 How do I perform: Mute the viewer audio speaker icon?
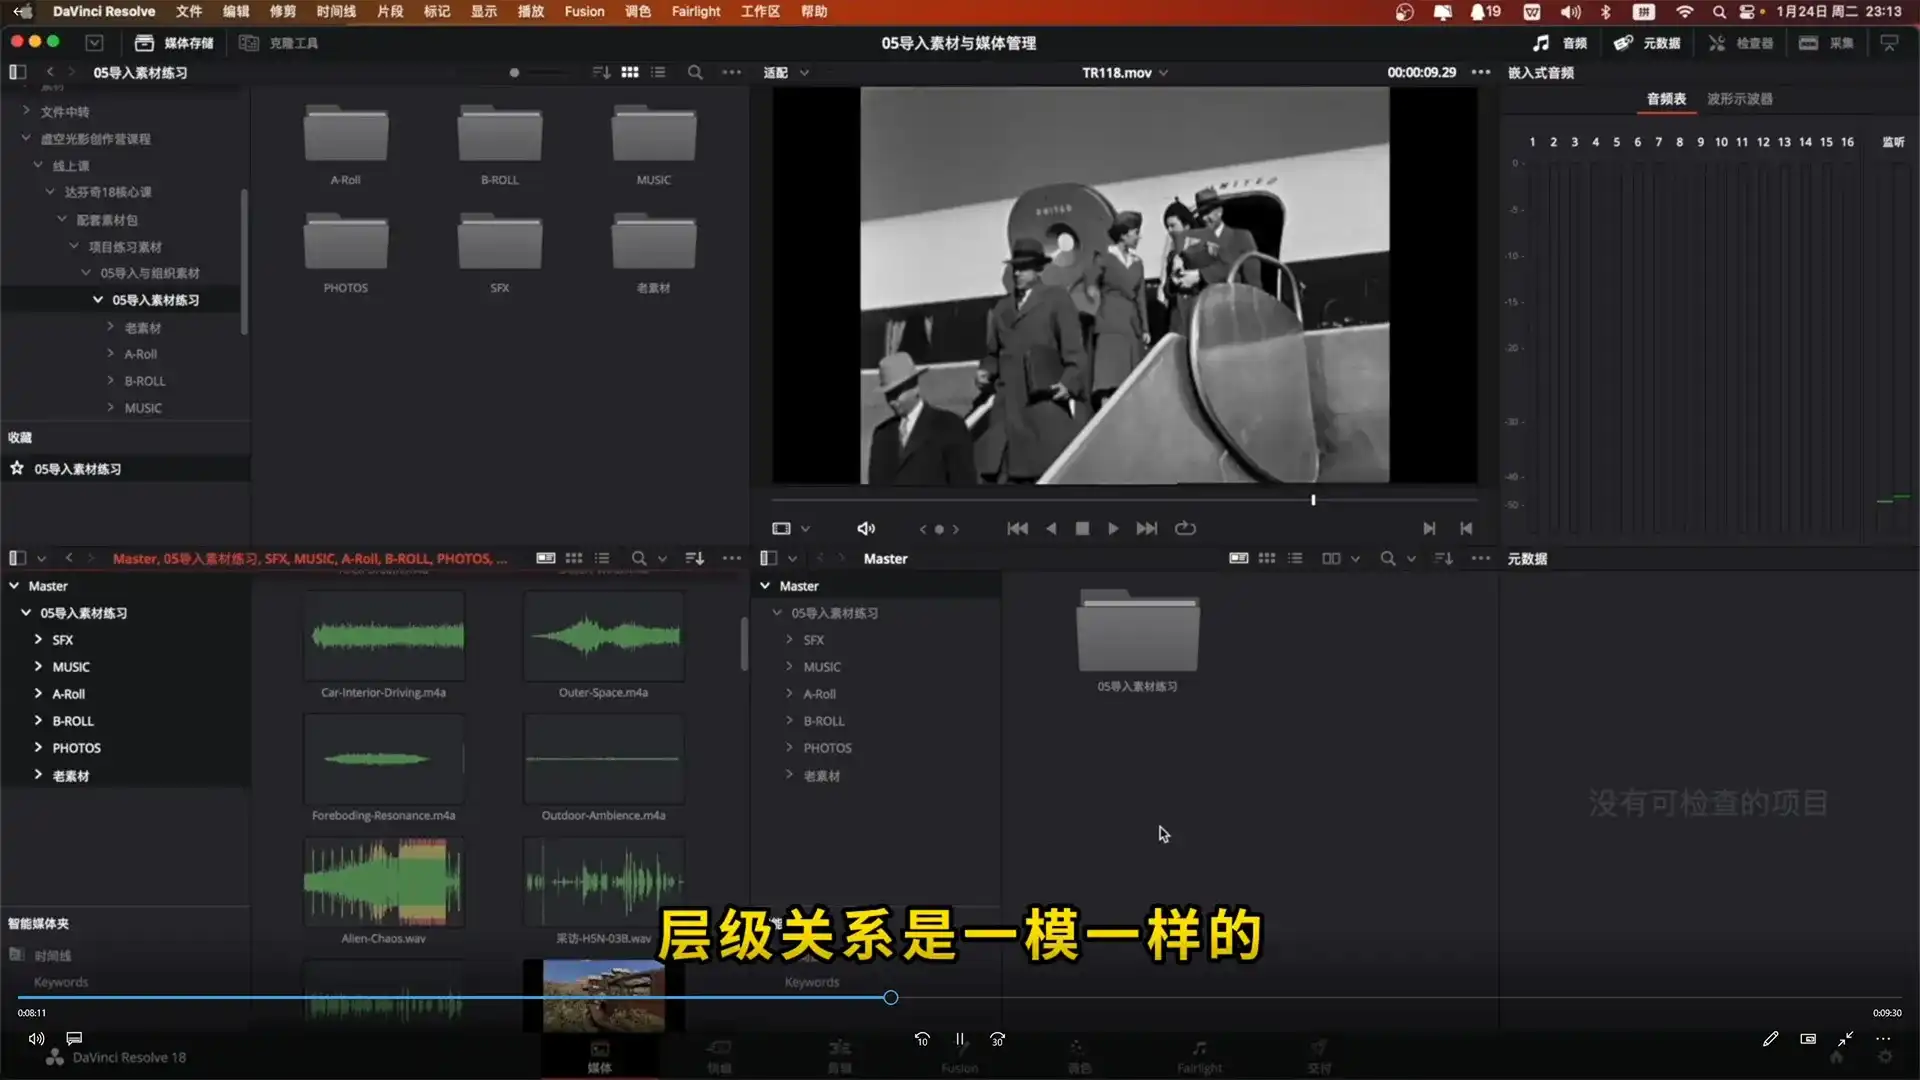pos(865,528)
